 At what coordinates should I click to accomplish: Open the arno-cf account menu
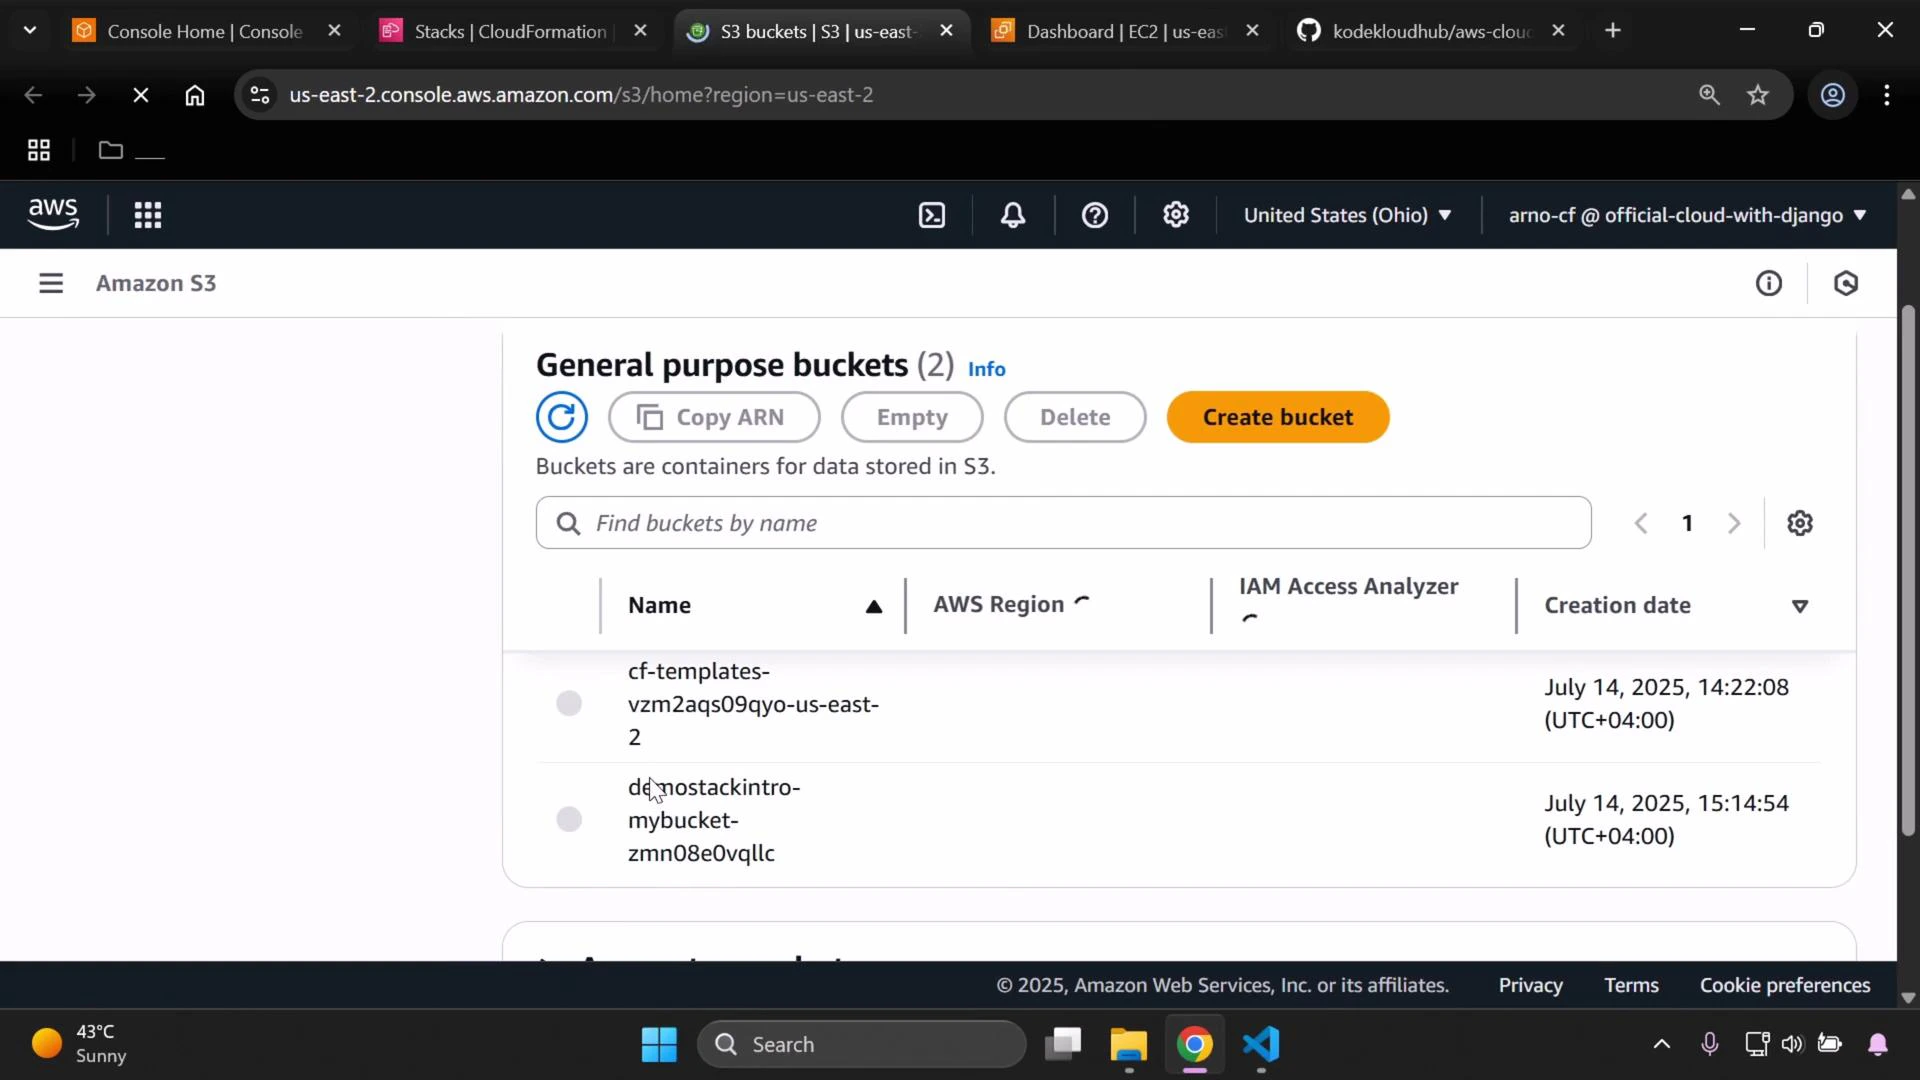1685,215
